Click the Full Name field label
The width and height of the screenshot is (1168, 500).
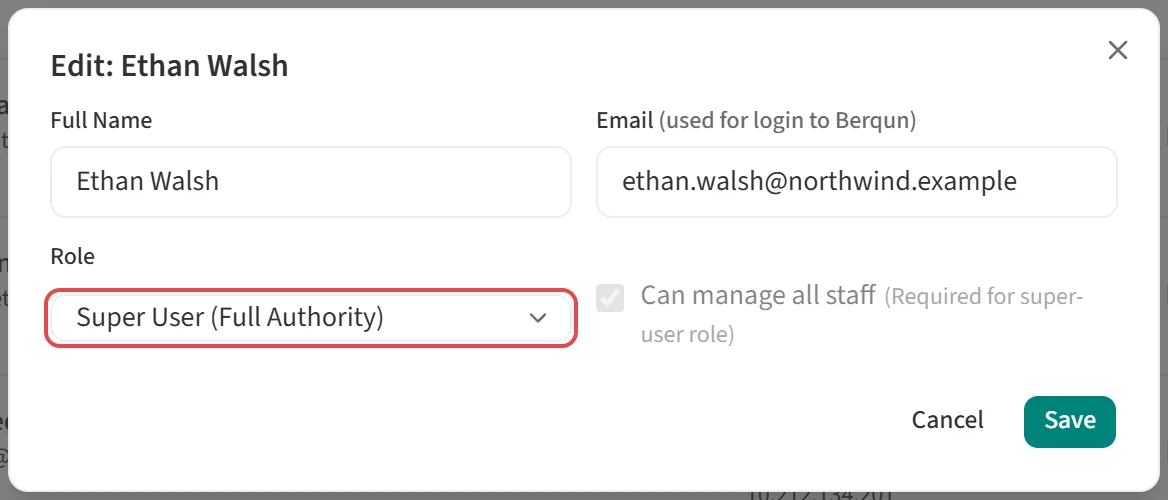(x=101, y=120)
